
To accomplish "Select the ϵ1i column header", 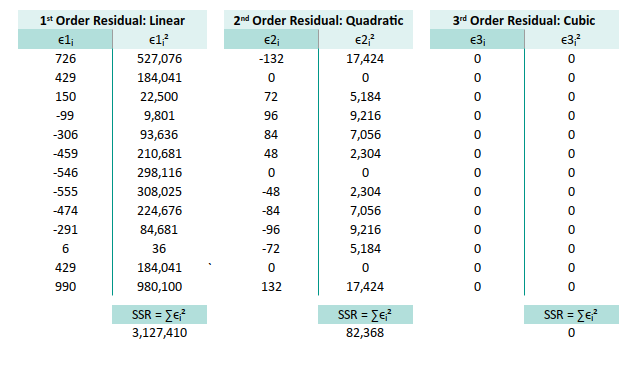I will click(65, 40).
